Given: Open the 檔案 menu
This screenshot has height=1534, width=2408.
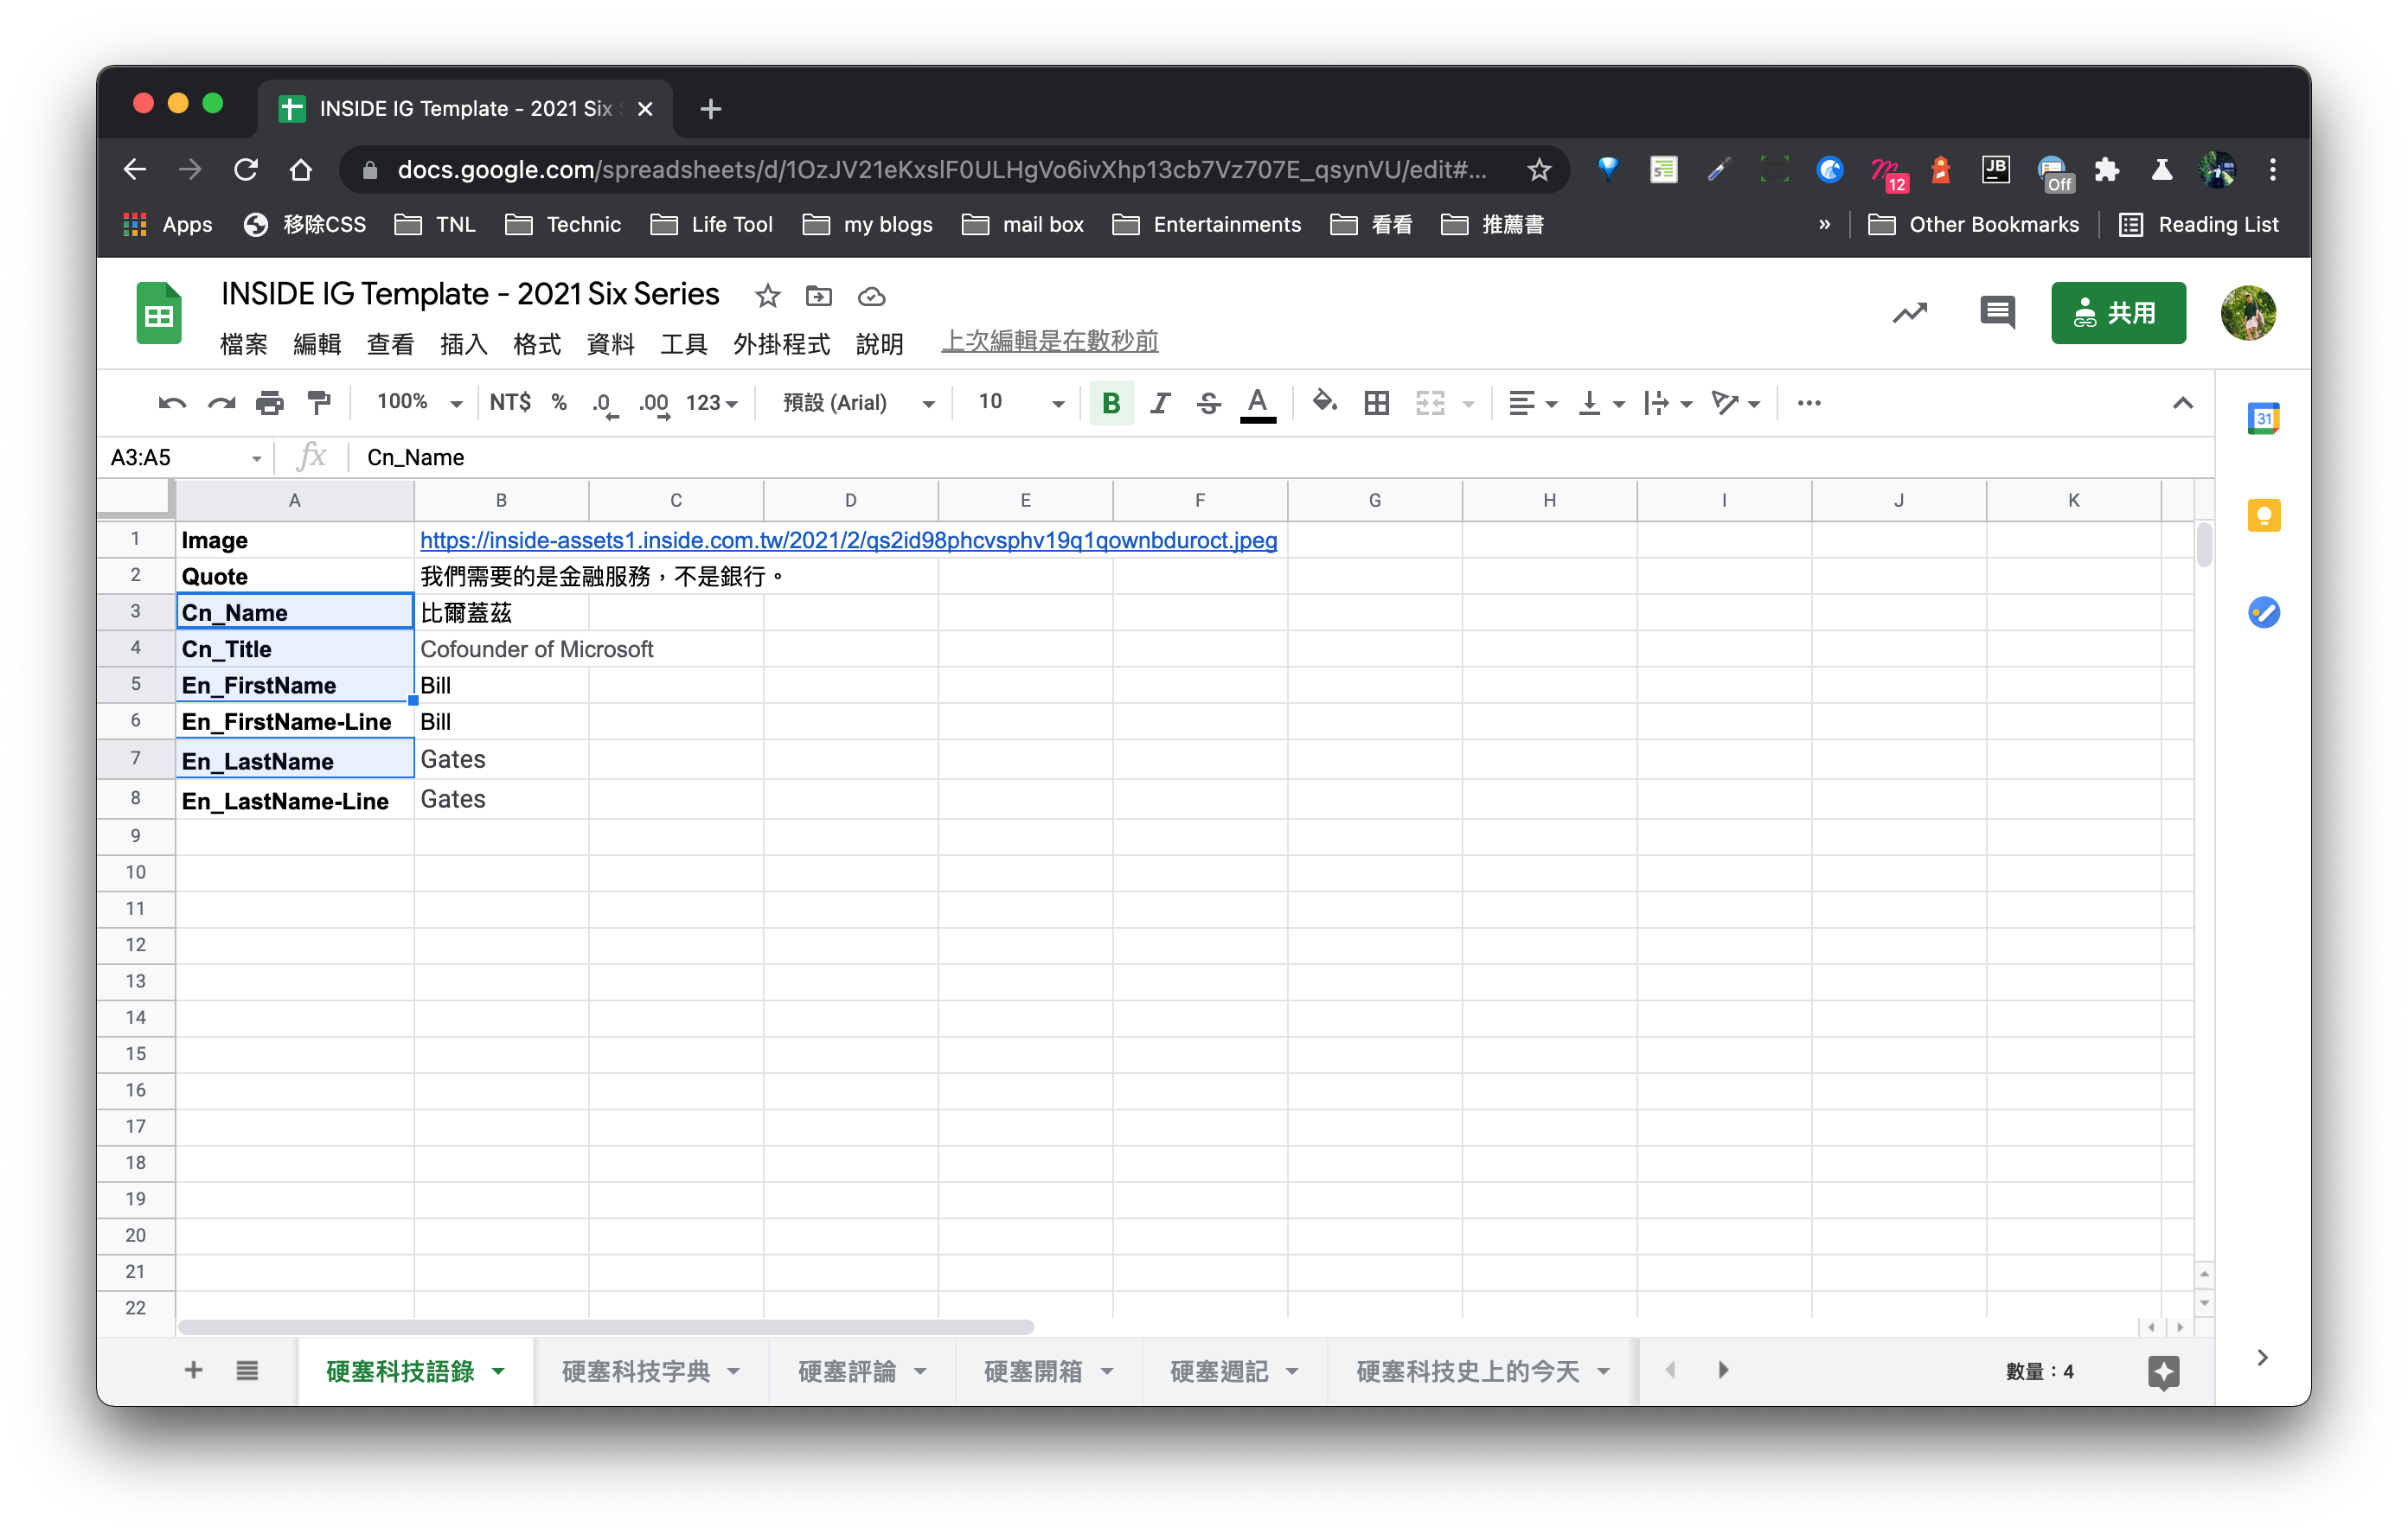Looking at the screenshot, I should (x=244, y=344).
